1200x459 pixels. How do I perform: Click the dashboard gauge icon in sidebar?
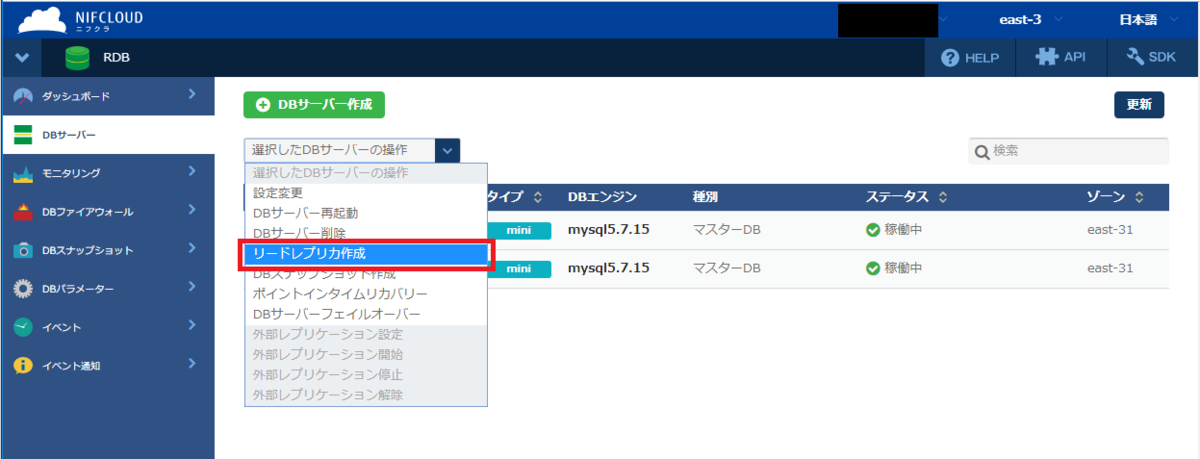click(x=24, y=96)
